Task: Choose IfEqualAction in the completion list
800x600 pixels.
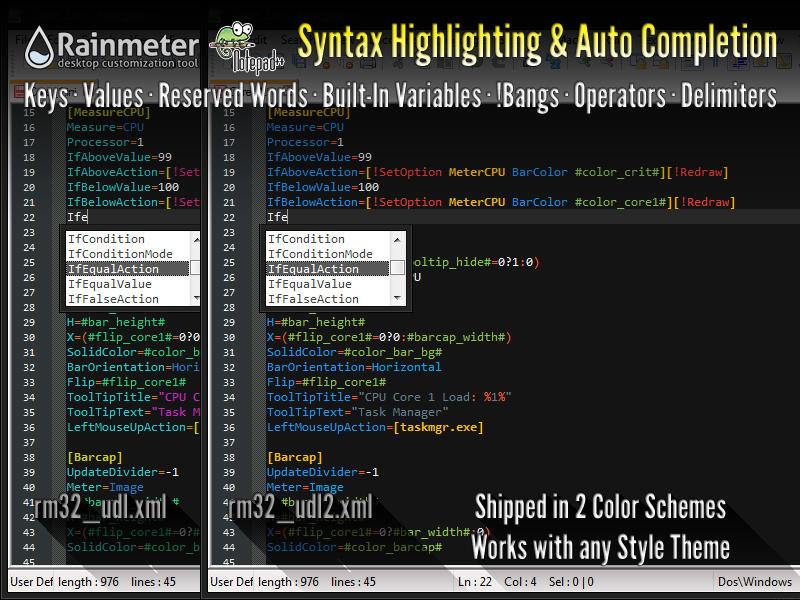Action: tap(307, 268)
